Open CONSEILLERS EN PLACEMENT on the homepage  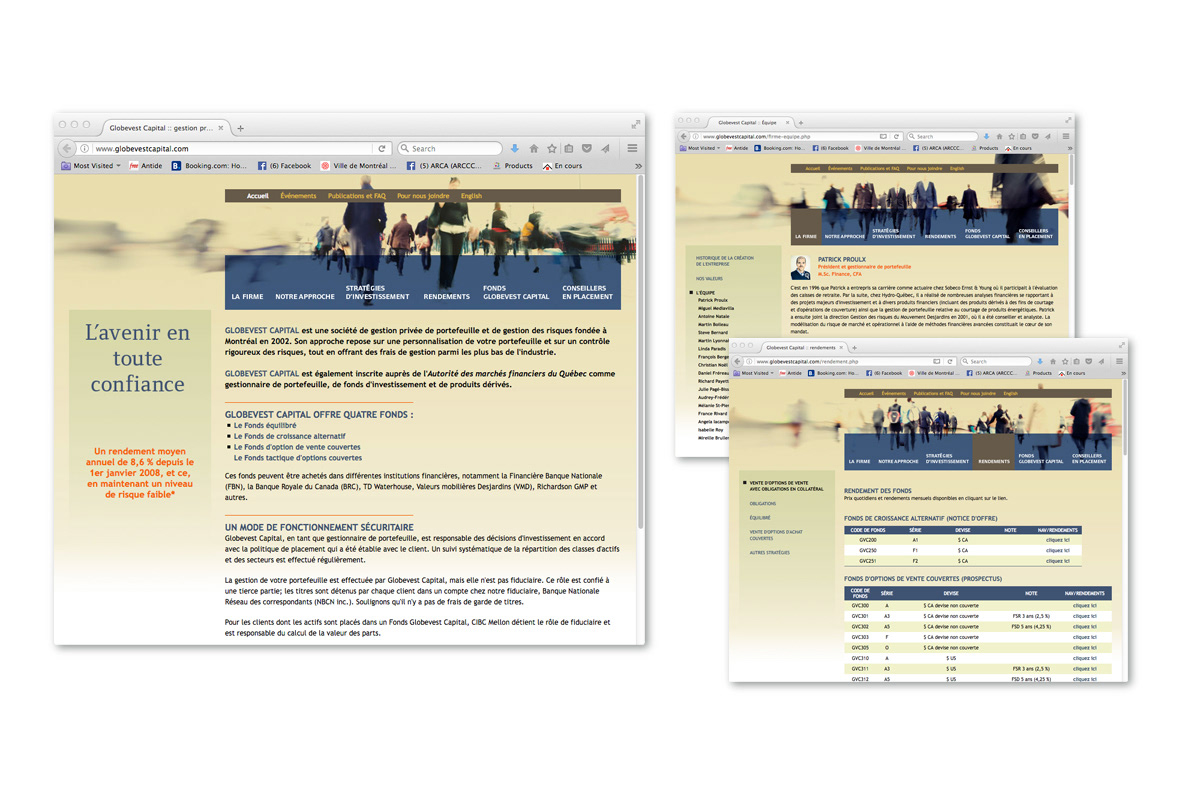point(587,293)
